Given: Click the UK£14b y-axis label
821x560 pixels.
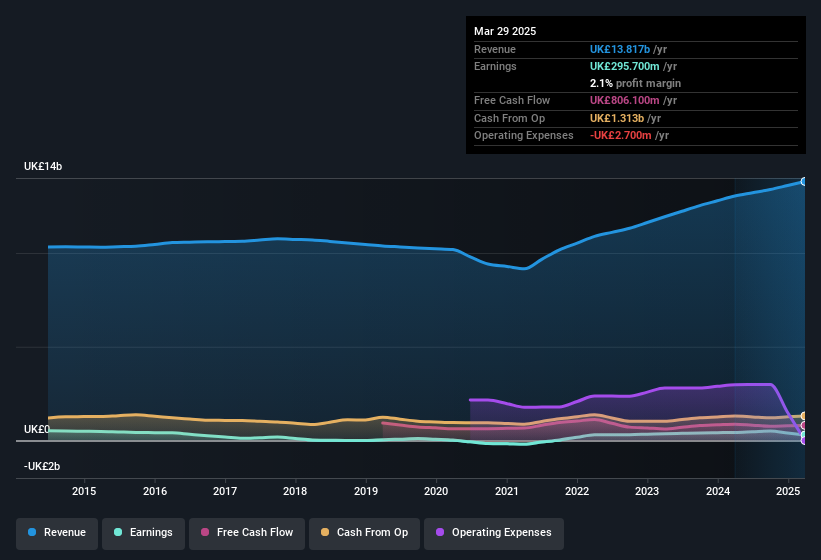Looking at the screenshot, I should (x=43, y=166).
